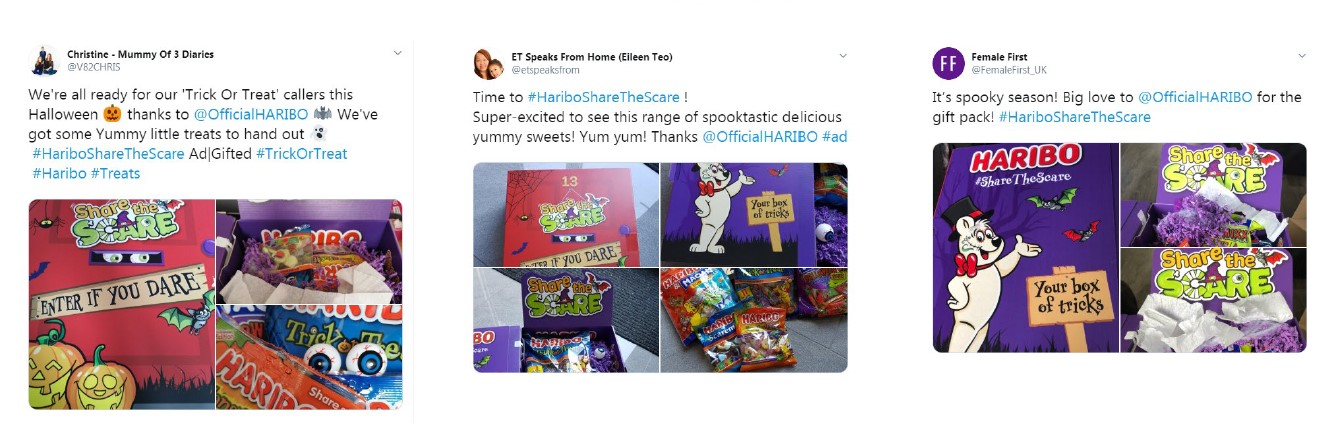Screen dimensions: 1340x444
Task: Click #HariboShareTheScare in ET Speaks tweet
Action: coord(603,97)
